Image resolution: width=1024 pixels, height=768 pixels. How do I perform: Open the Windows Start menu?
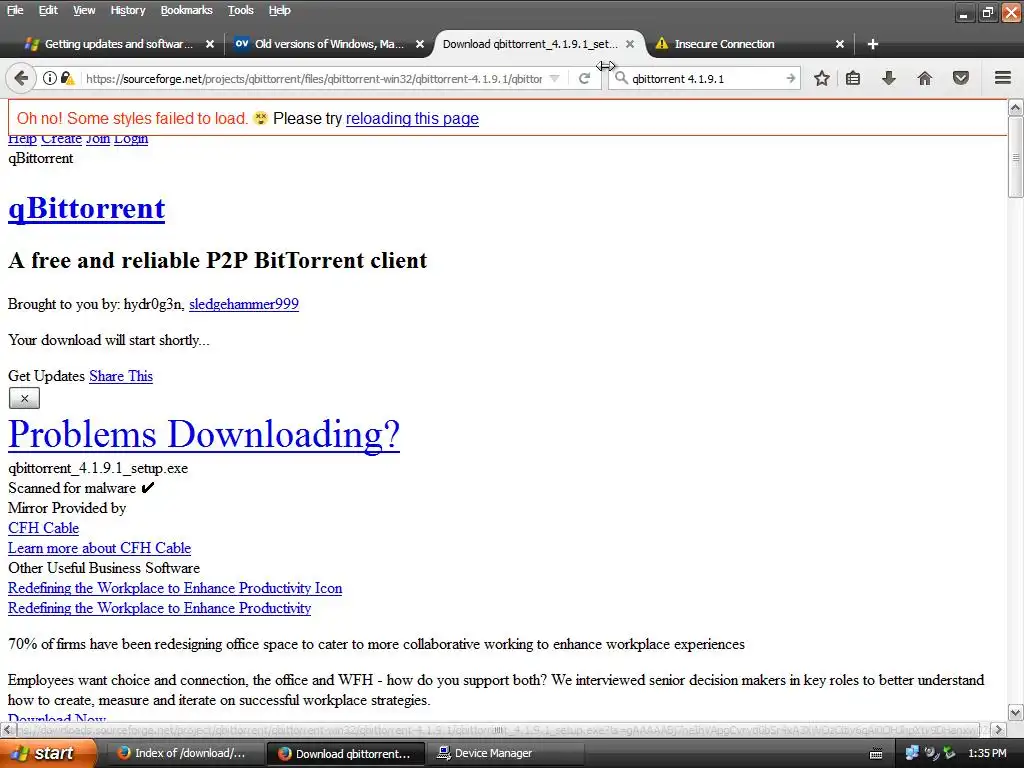pyautogui.click(x=47, y=753)
